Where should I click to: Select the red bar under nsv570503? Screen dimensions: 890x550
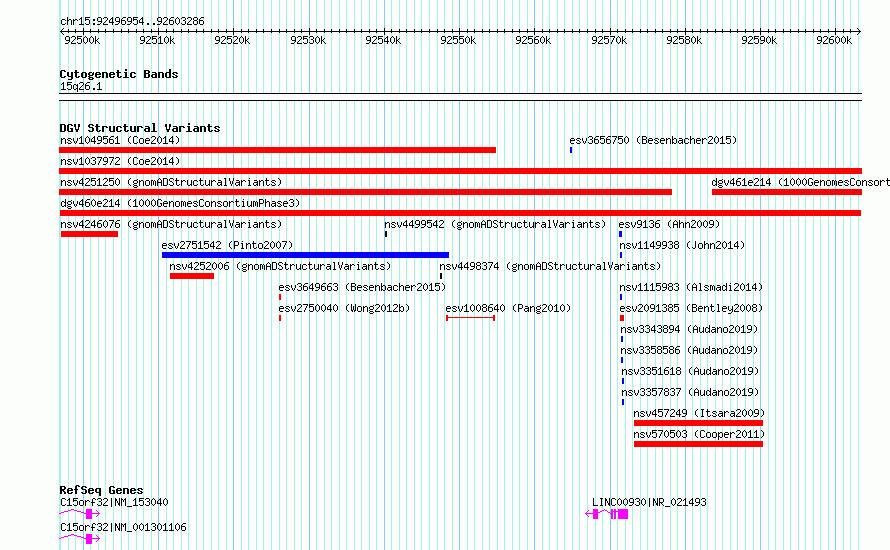coord(698,444)
